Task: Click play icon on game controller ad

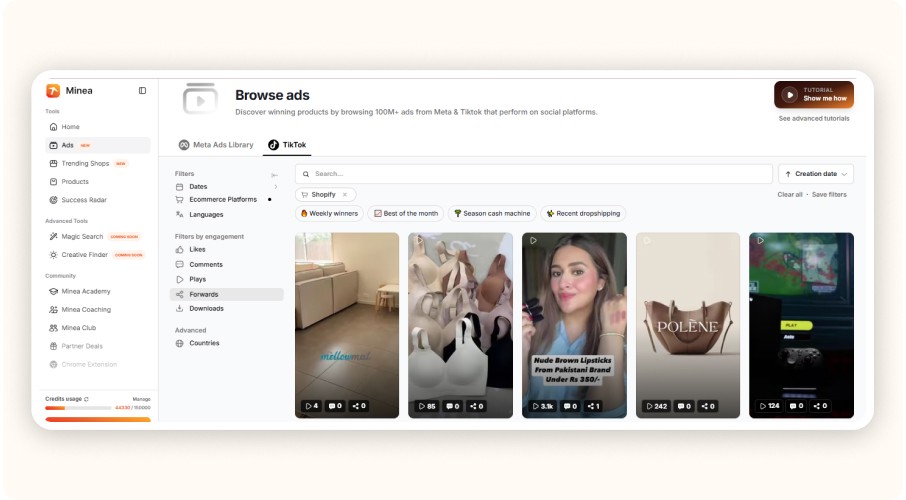Action: [x=760, y=240]
